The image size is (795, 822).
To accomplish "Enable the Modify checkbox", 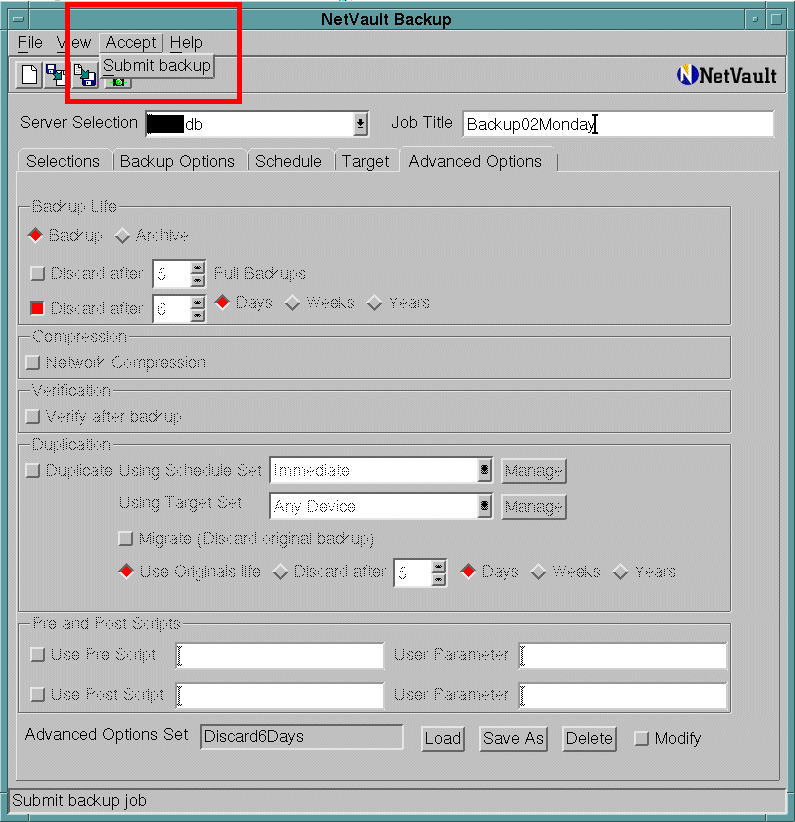I will point(642,739).
